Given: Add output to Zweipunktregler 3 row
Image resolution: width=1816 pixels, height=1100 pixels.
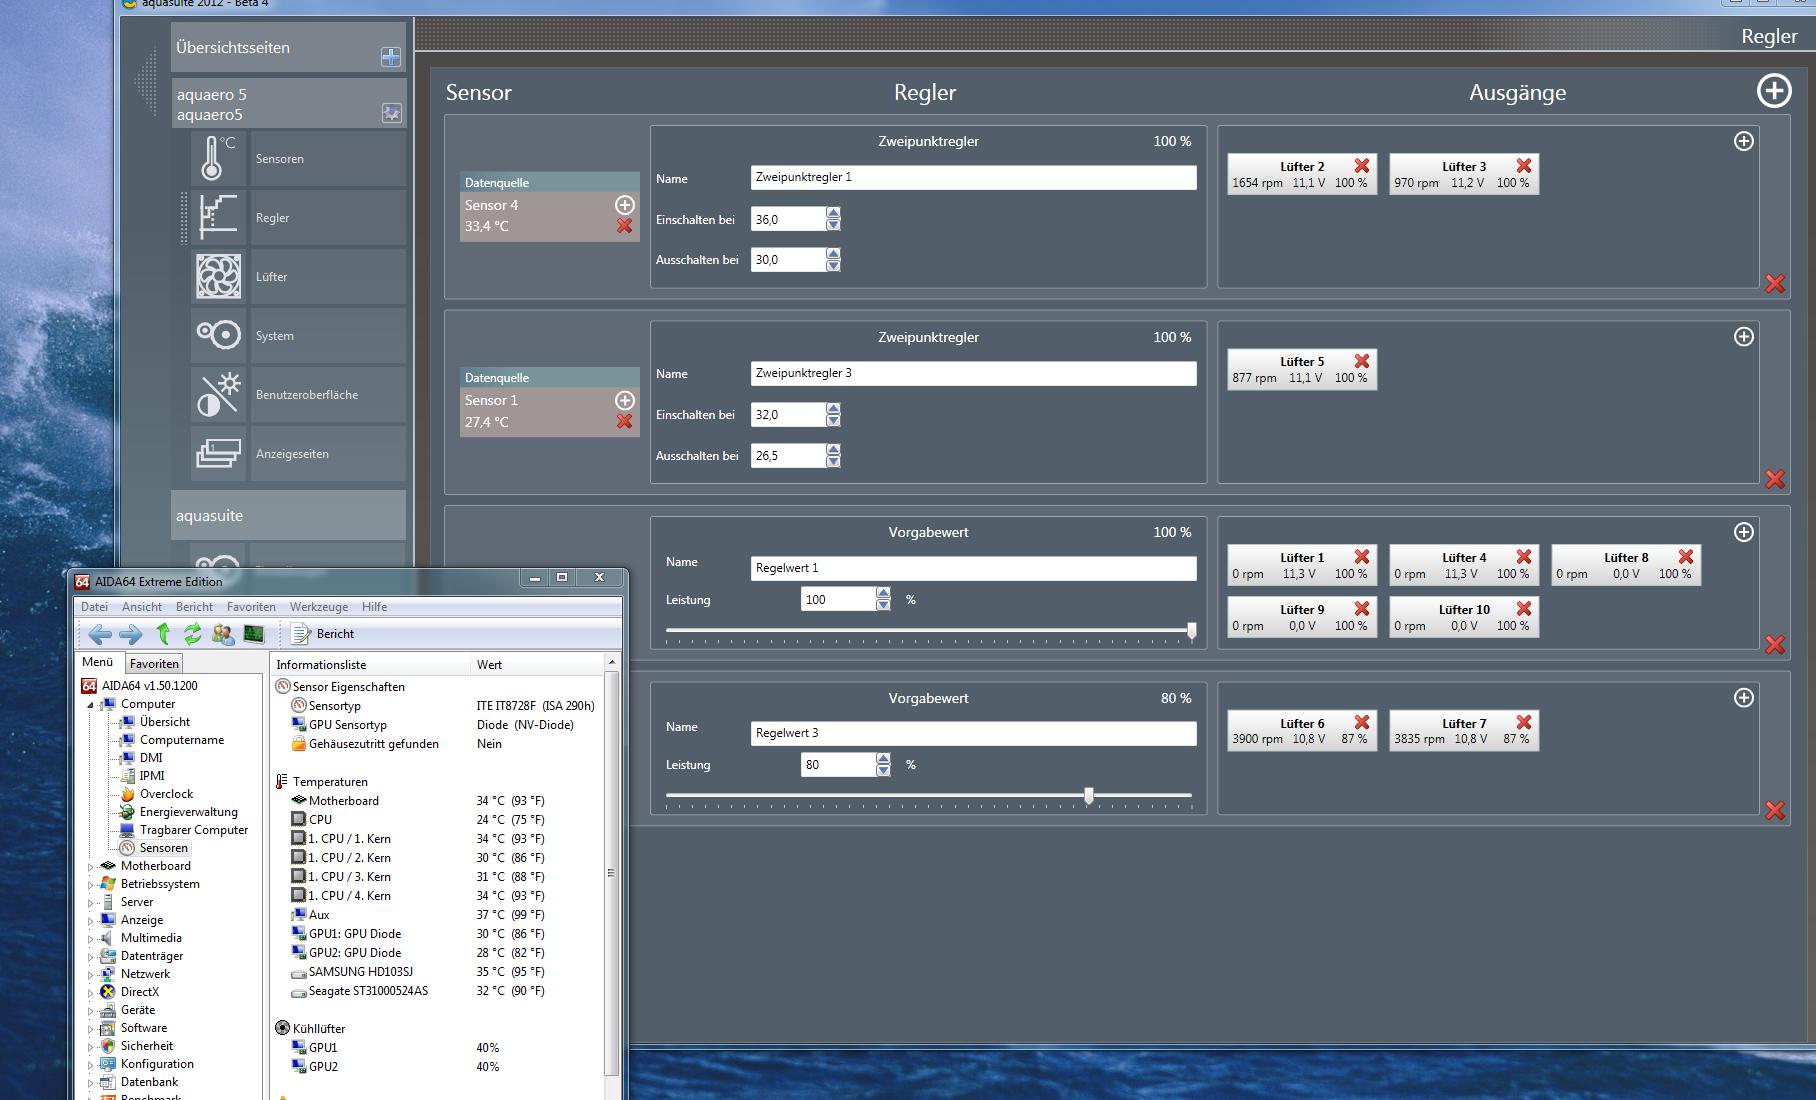Looking at the screenshot, I should click(1743, 337).
